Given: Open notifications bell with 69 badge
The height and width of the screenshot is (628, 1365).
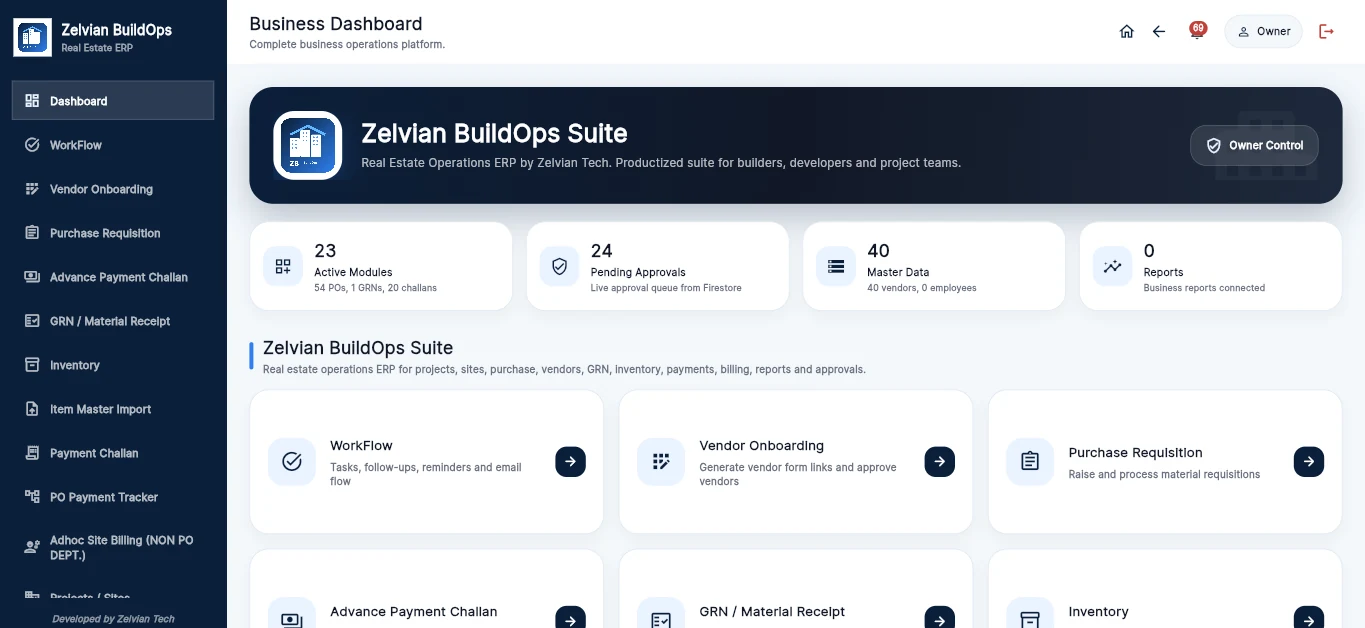Looking at the screenshot, I should (1196, 31).
